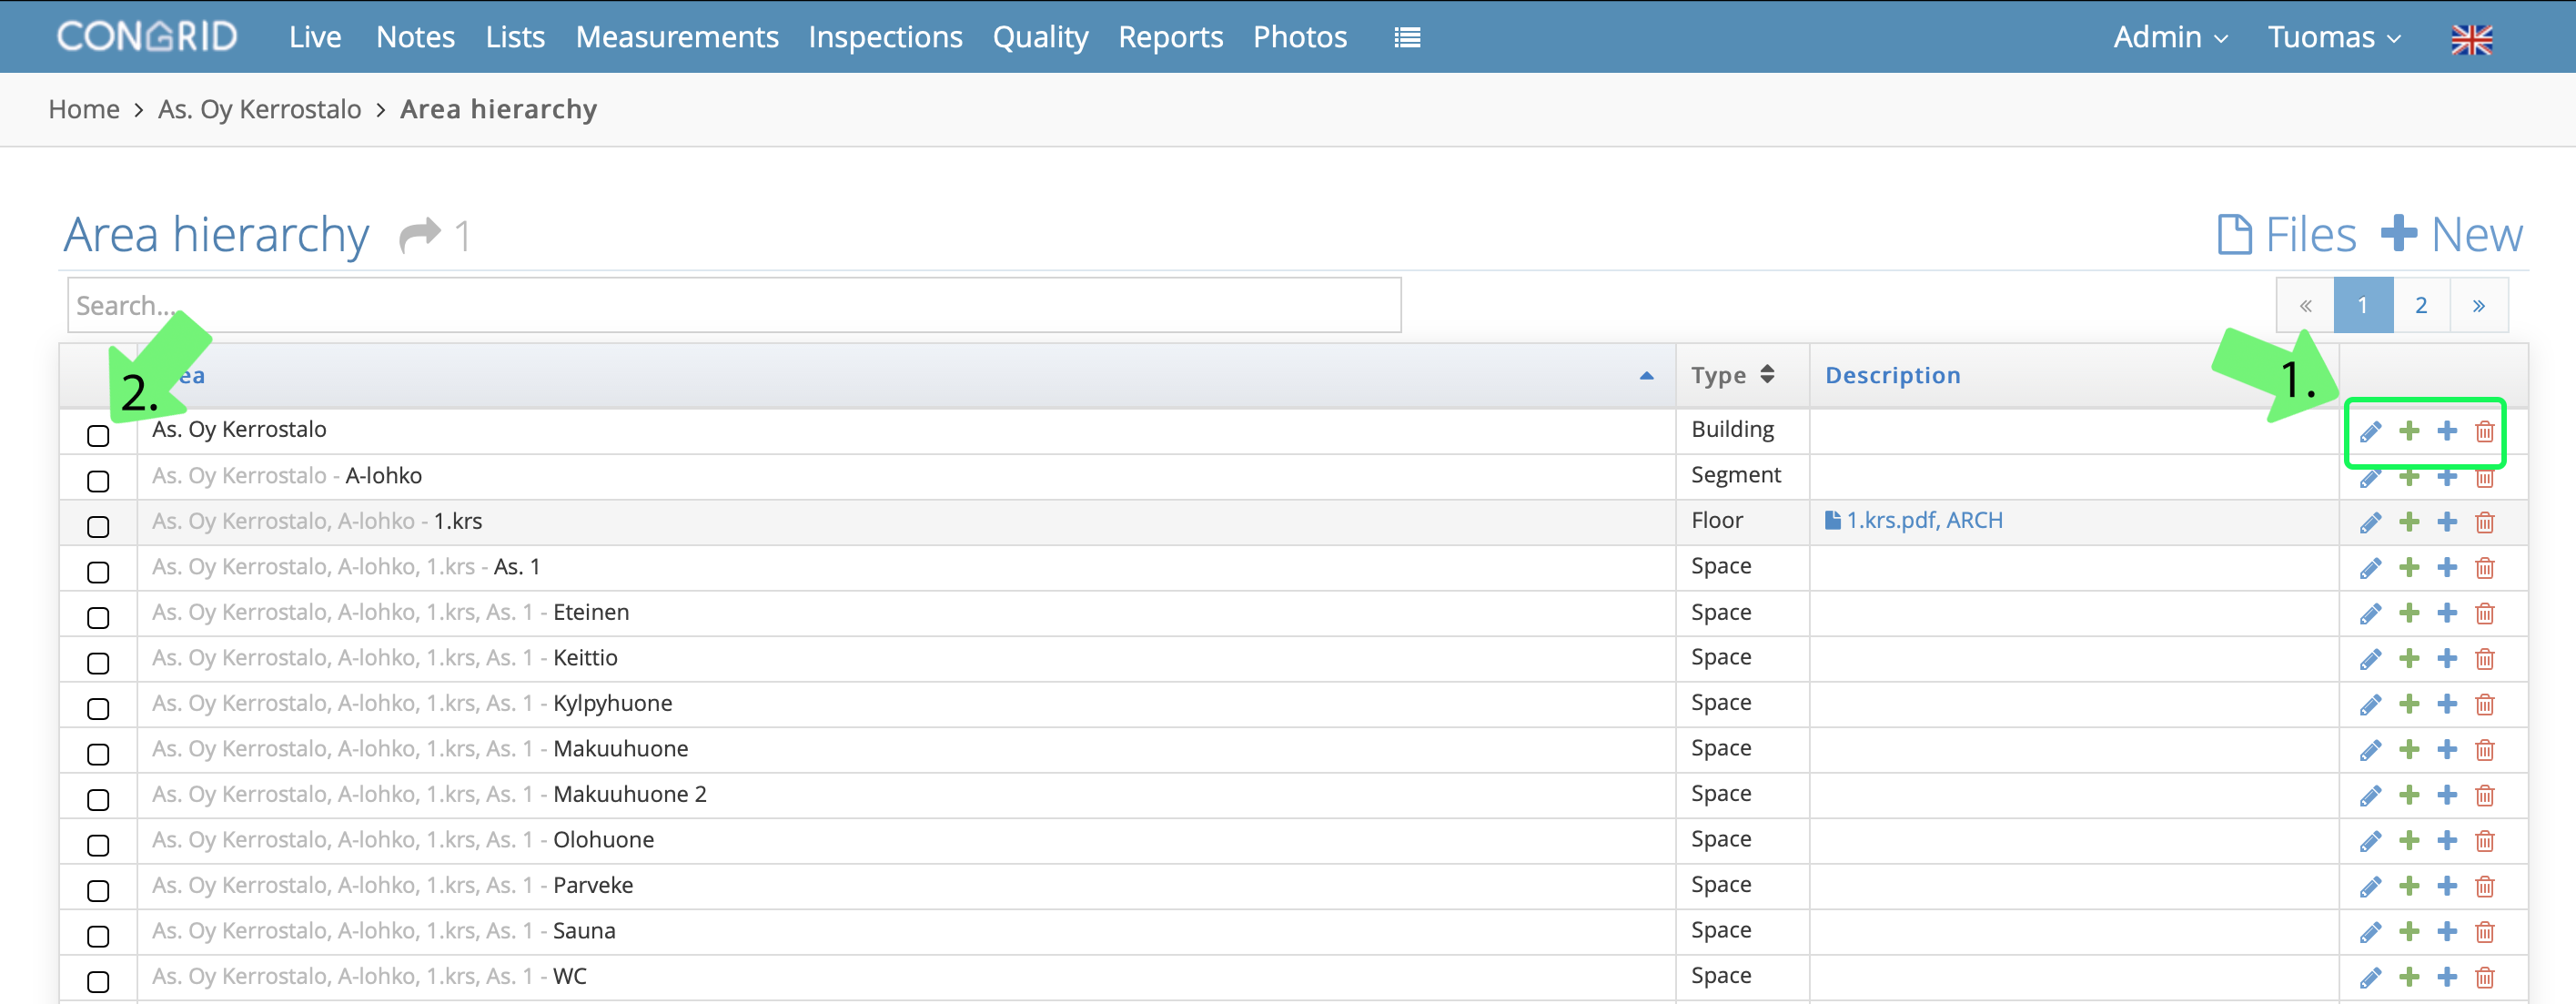This screenshot has height=1004, width=2576.
Task: Select the Olohuone checkbox
Action: tap(98, 845)
